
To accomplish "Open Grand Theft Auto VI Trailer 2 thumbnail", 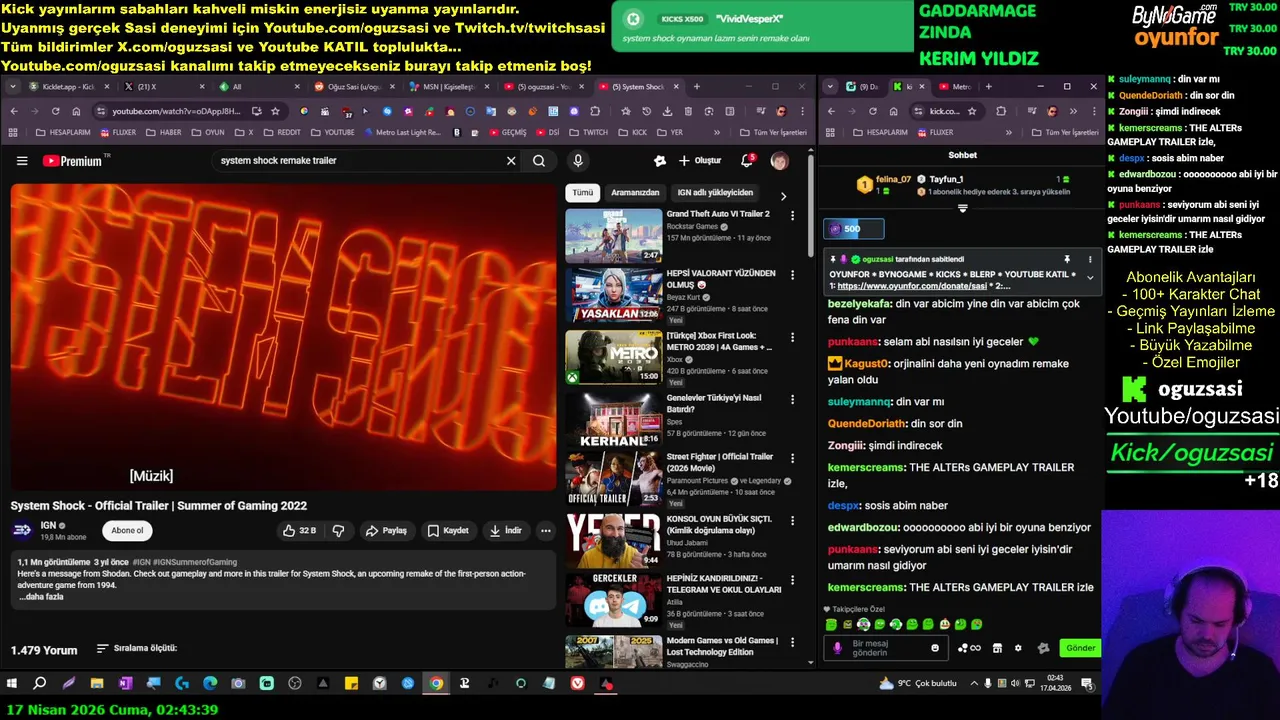I will click(x=613, y=236).
